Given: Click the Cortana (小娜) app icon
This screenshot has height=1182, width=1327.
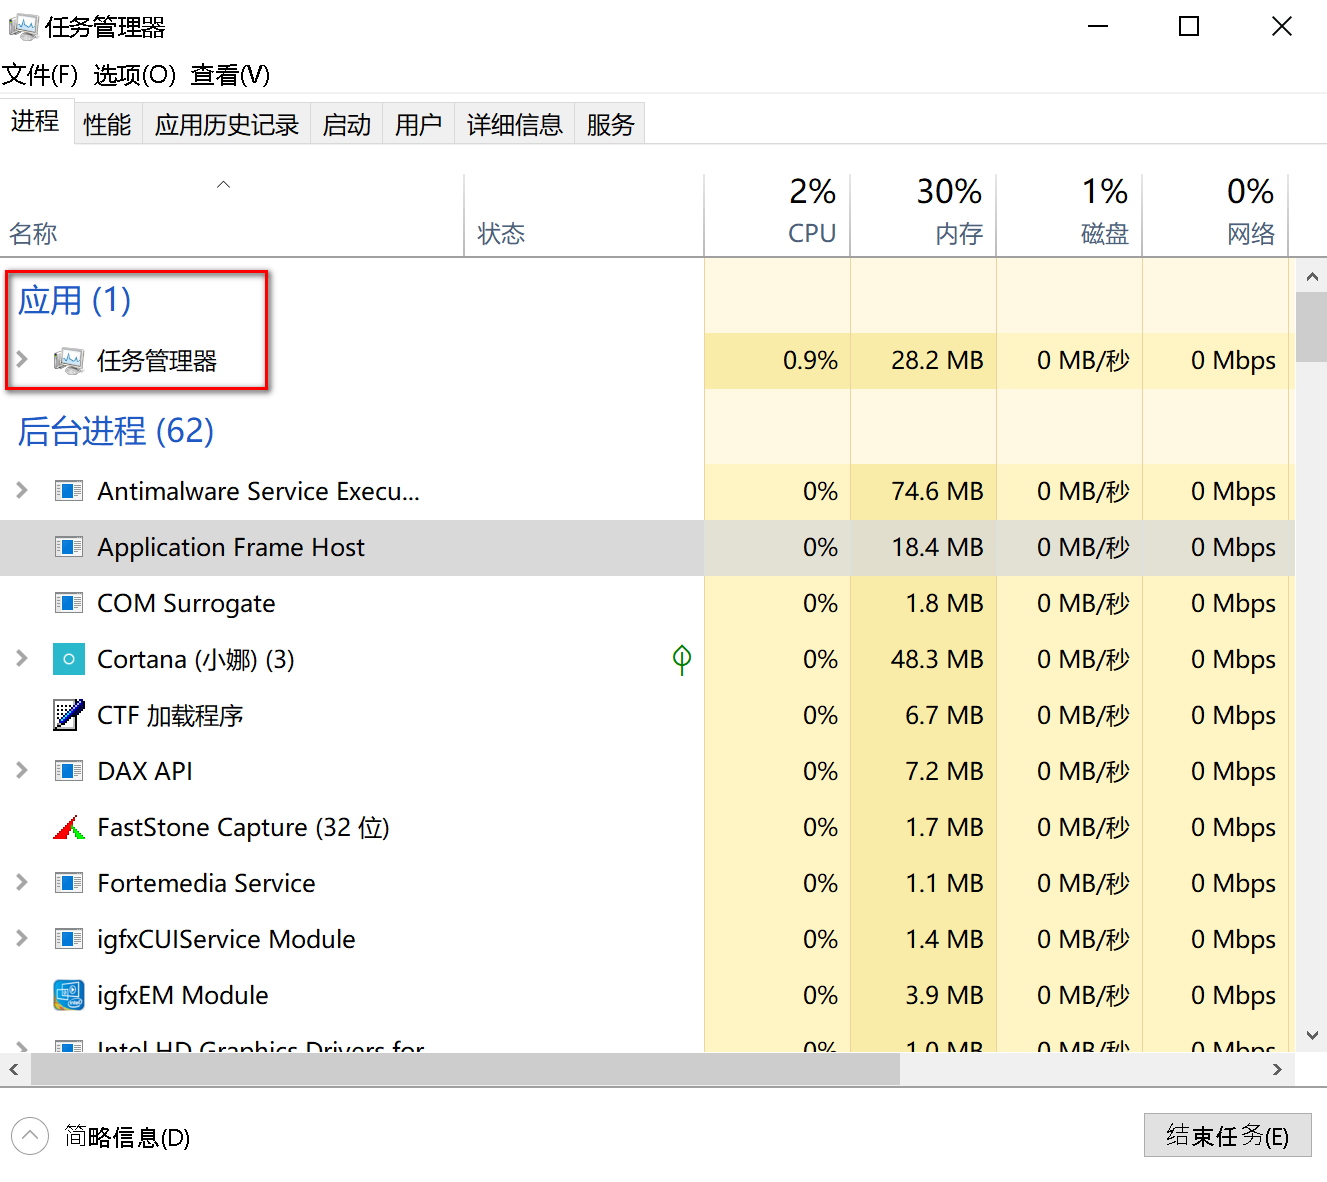Looking at the screenshot, I should [x=69, y=660].
